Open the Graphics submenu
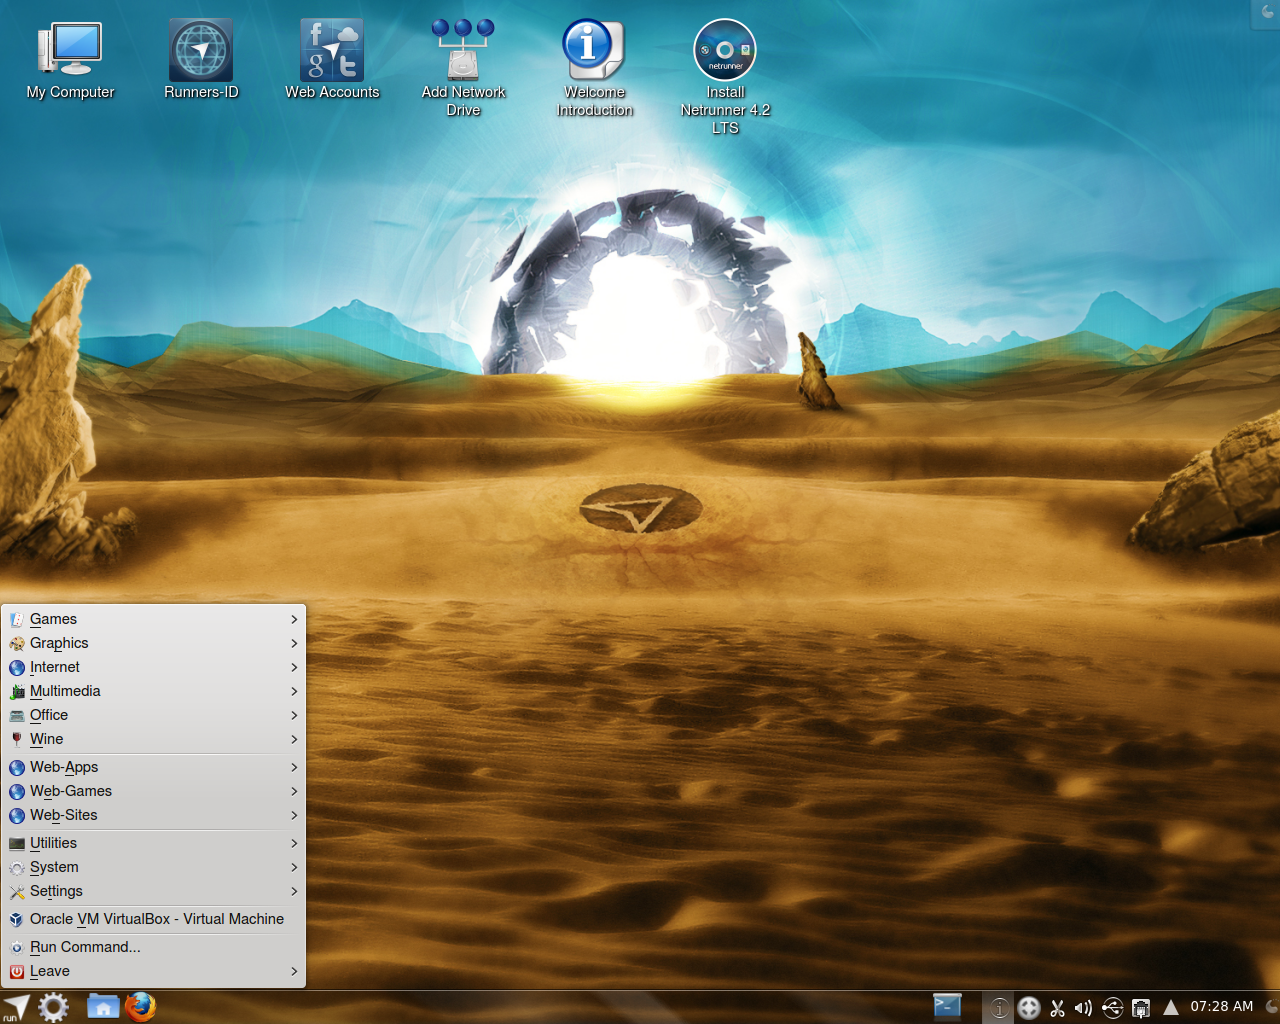The height and width of the screenshot is (1024, 1280). pos(154,643)
